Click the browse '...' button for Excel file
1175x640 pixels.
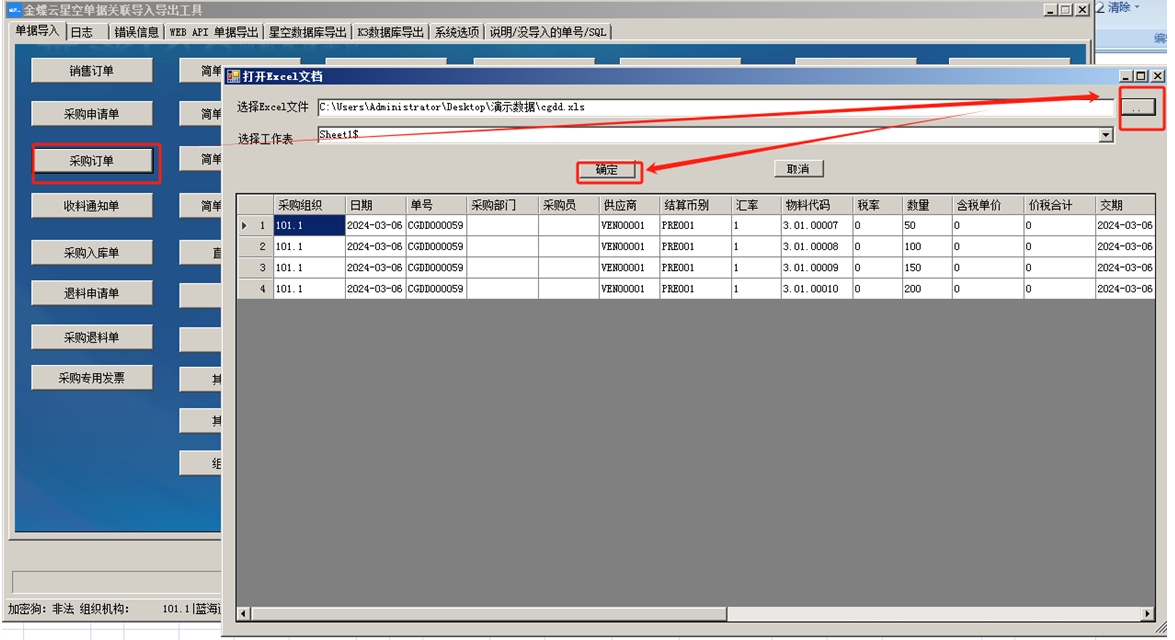pyautogui.click(x=1138, y=107)
